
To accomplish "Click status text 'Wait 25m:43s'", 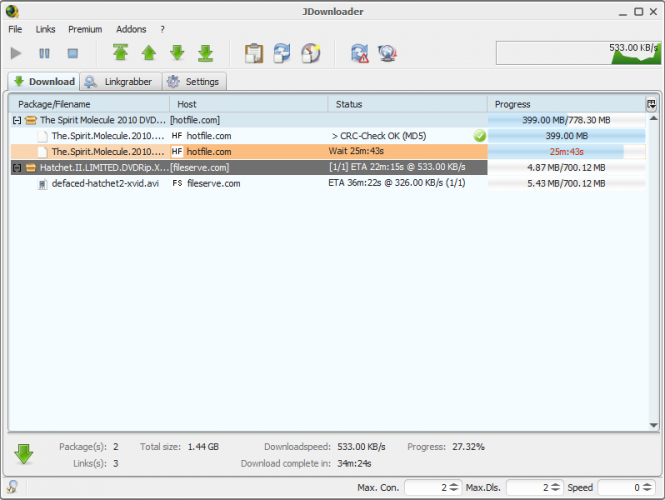I will (356, 151).
